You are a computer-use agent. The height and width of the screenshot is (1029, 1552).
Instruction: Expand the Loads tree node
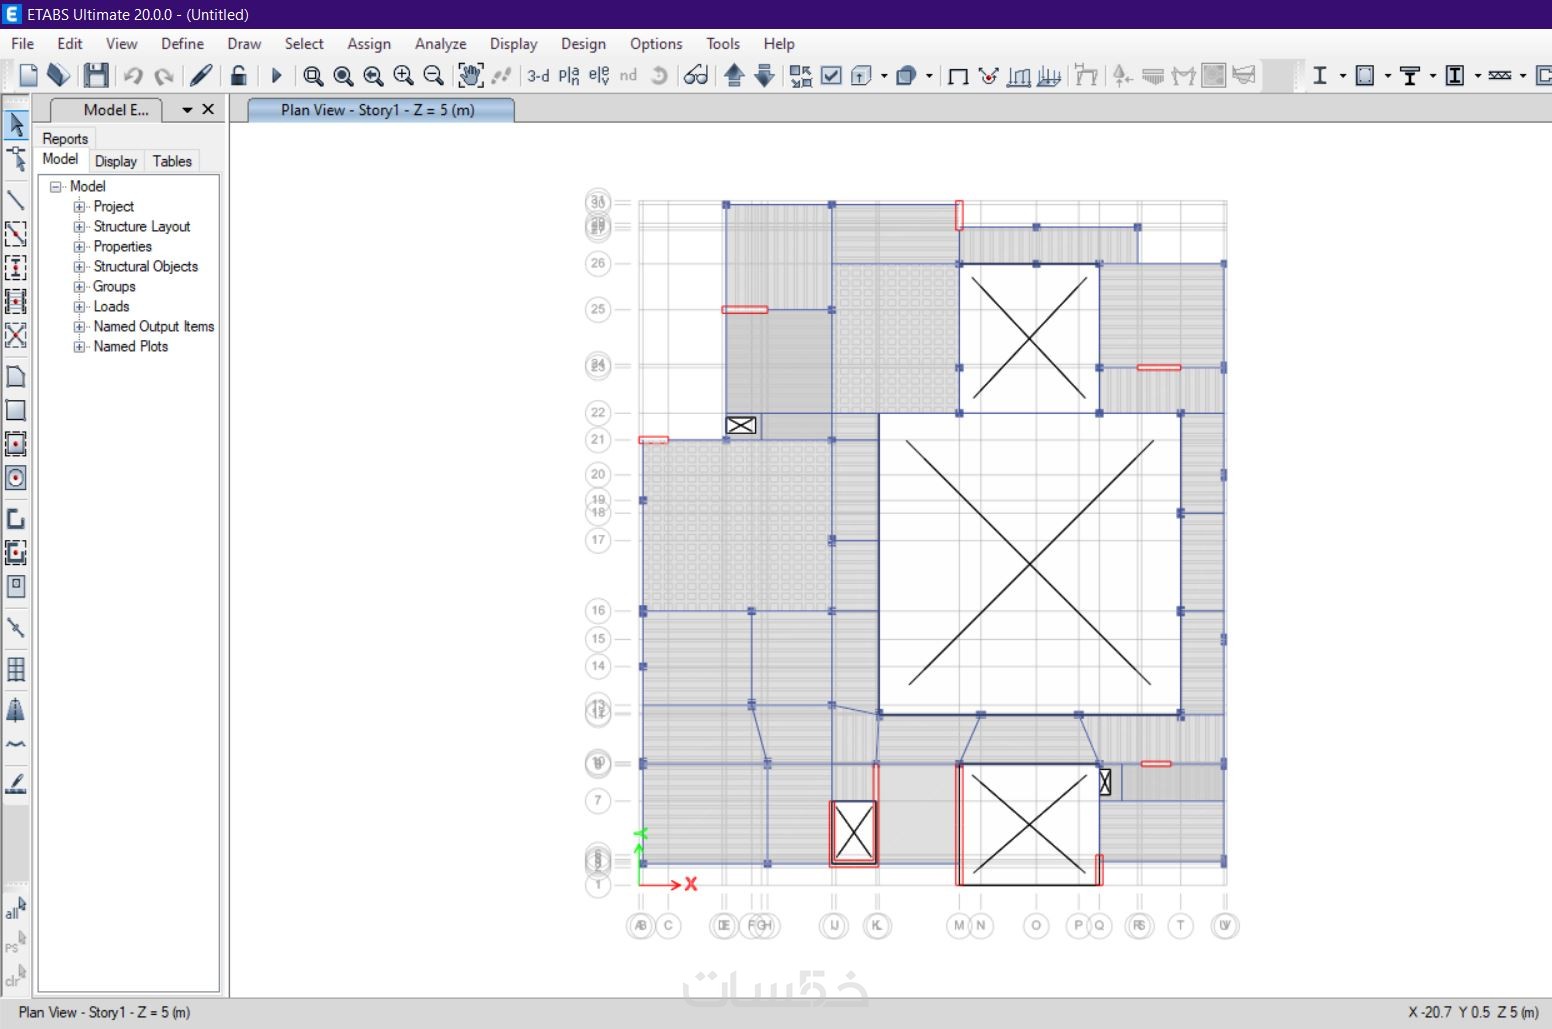(x=79, y=307)
